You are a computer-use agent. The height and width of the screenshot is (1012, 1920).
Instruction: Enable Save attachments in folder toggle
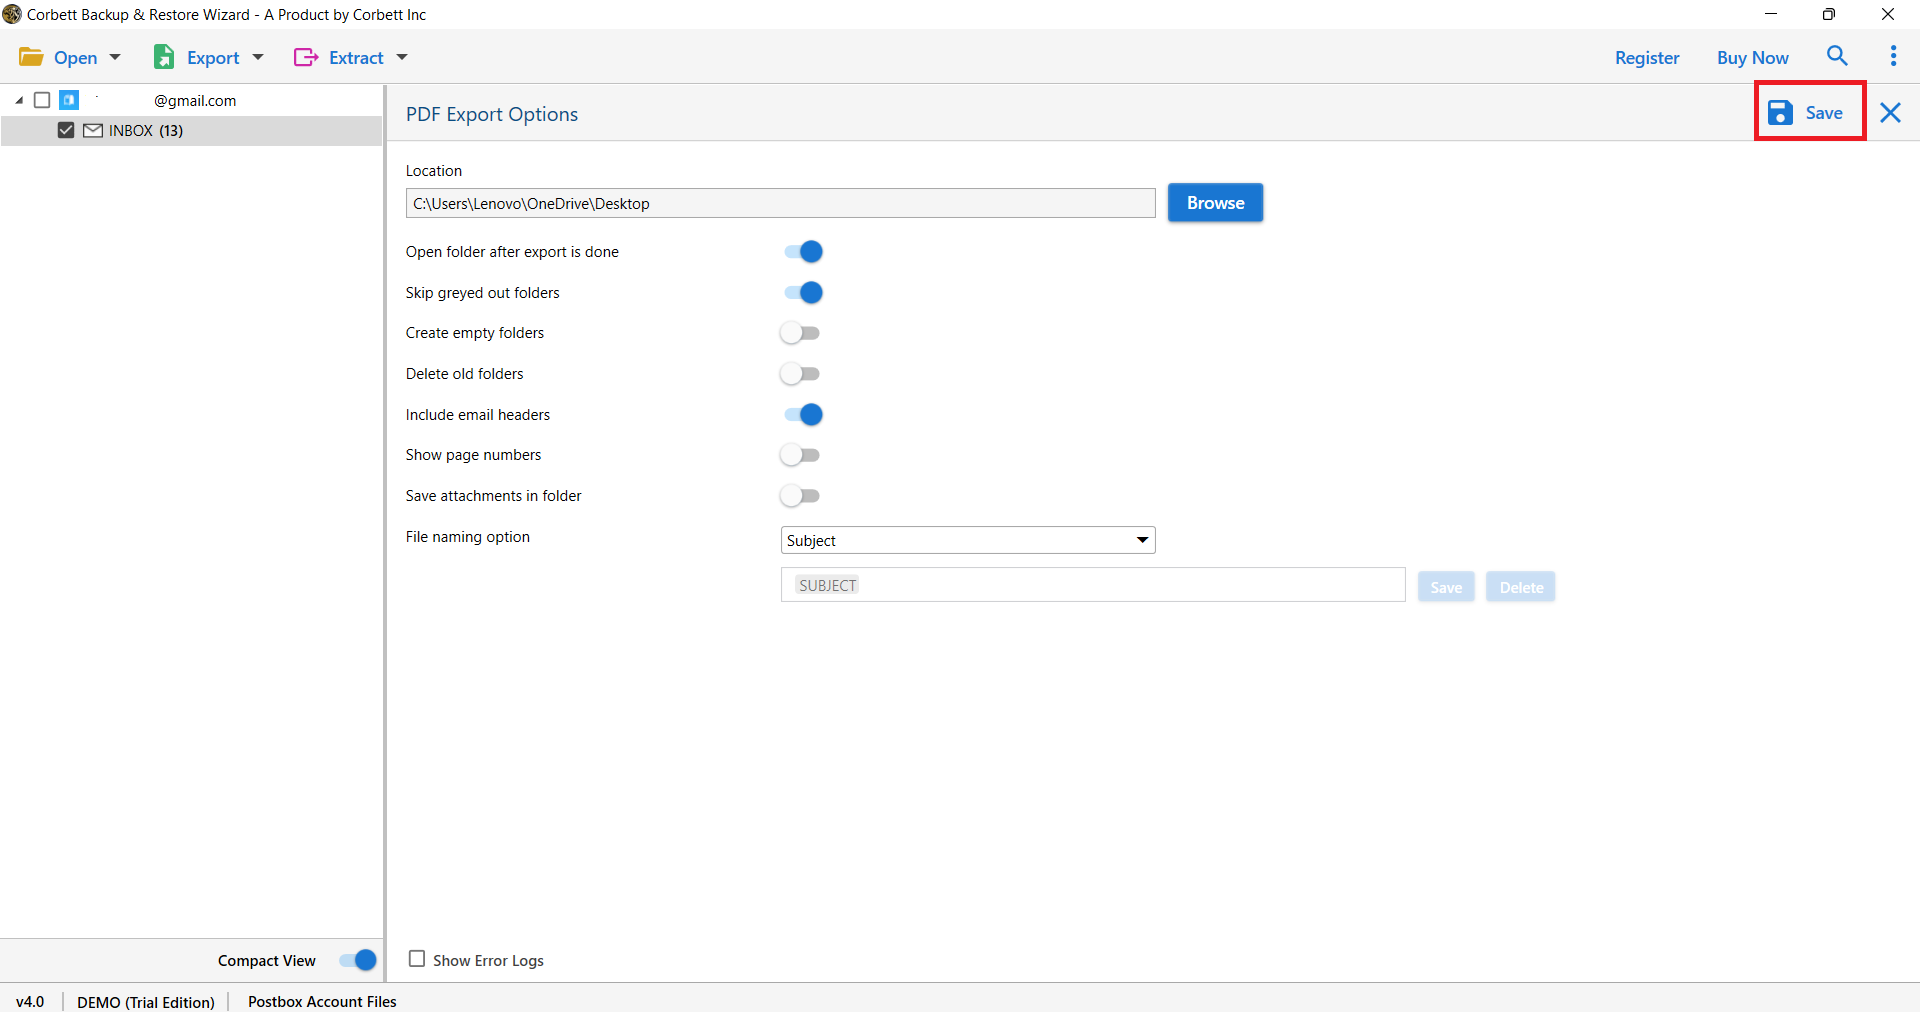coord(800,496)
